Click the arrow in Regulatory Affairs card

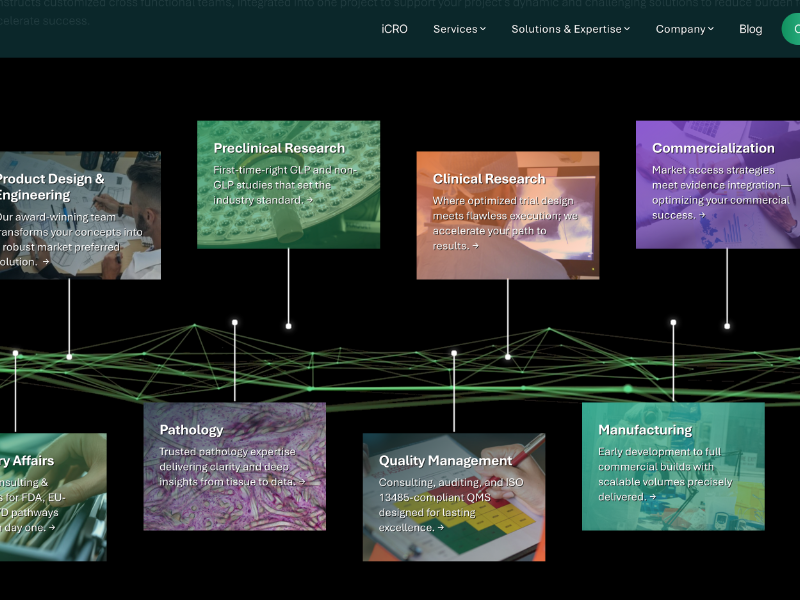pos(52,528)
